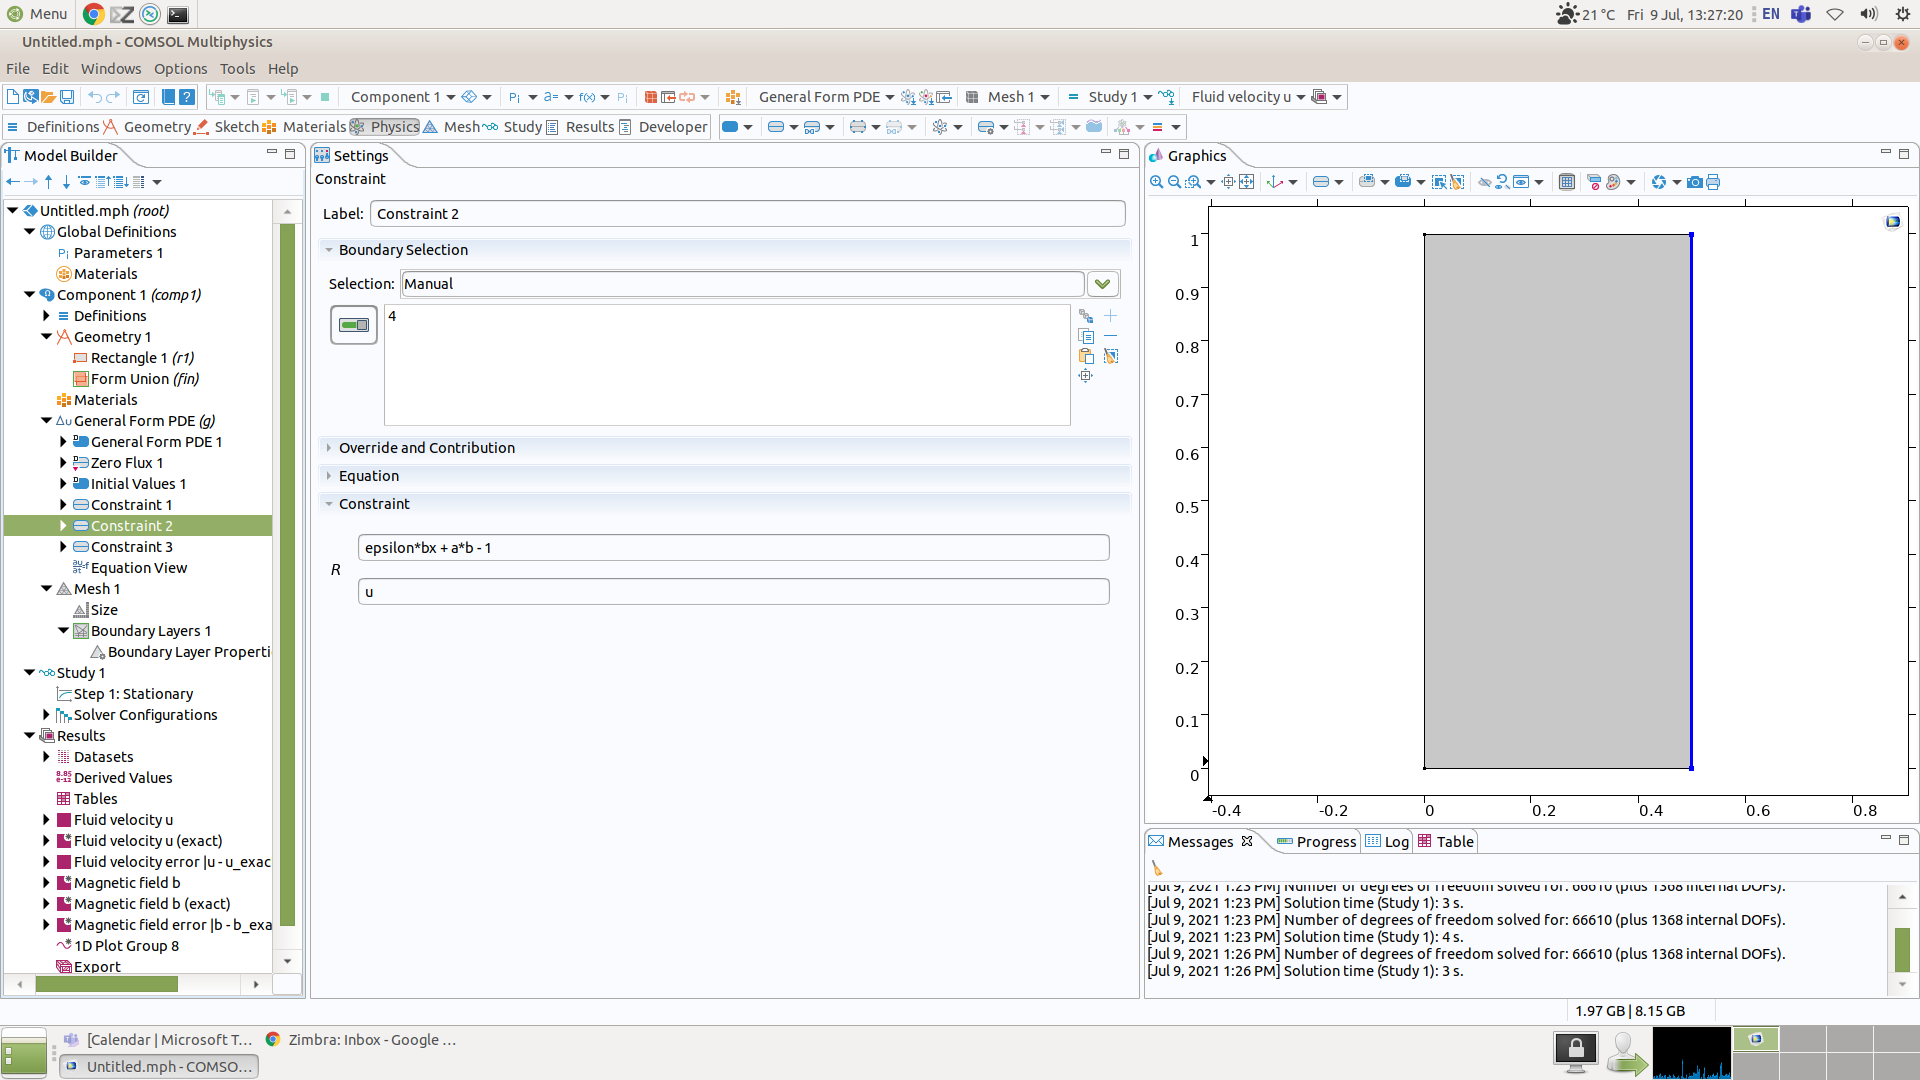Toggle the Select Box tool in Graphics
Screen dimensions: 1920x1080
1439,182
